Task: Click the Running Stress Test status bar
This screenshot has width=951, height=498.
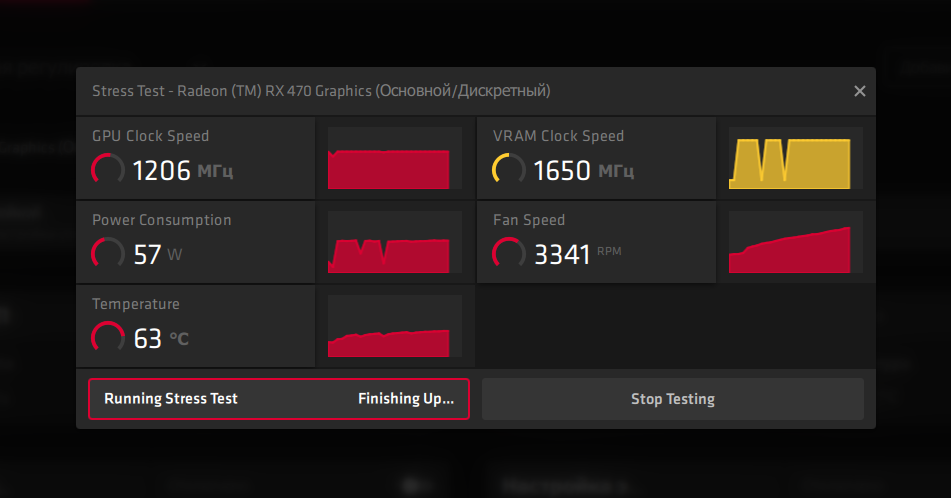Action: (278, 398)
